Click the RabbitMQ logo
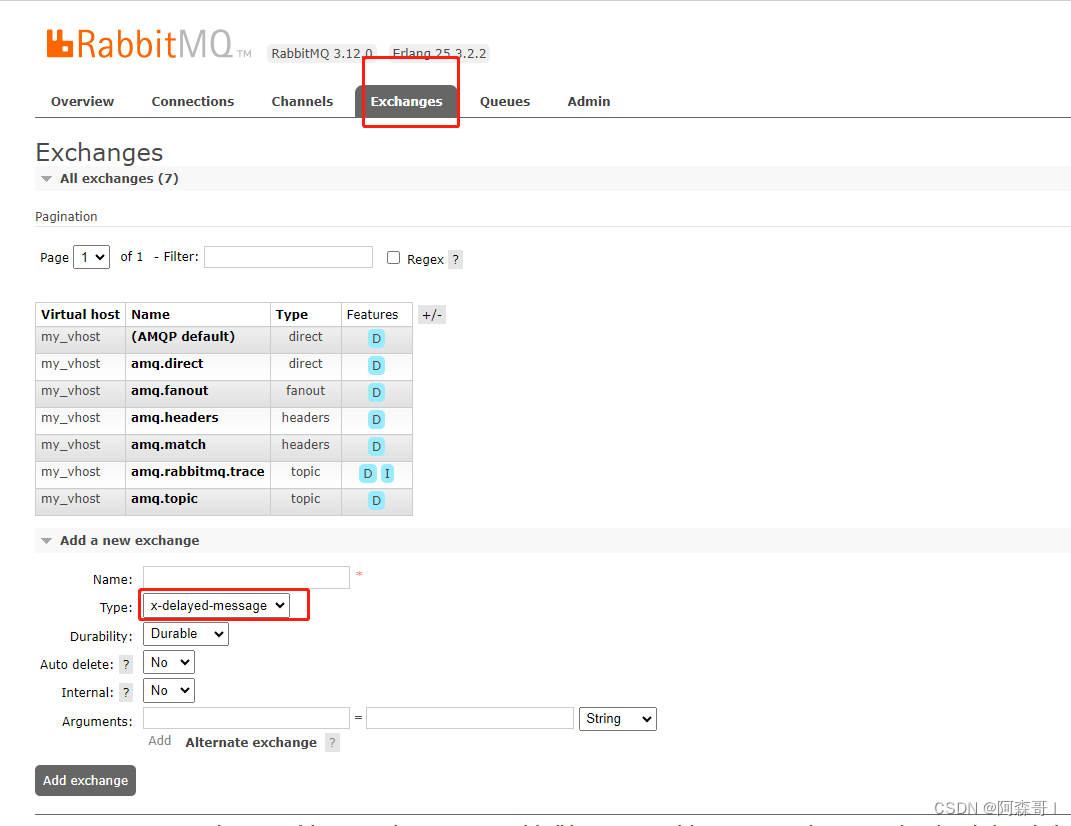 point(140,43)
